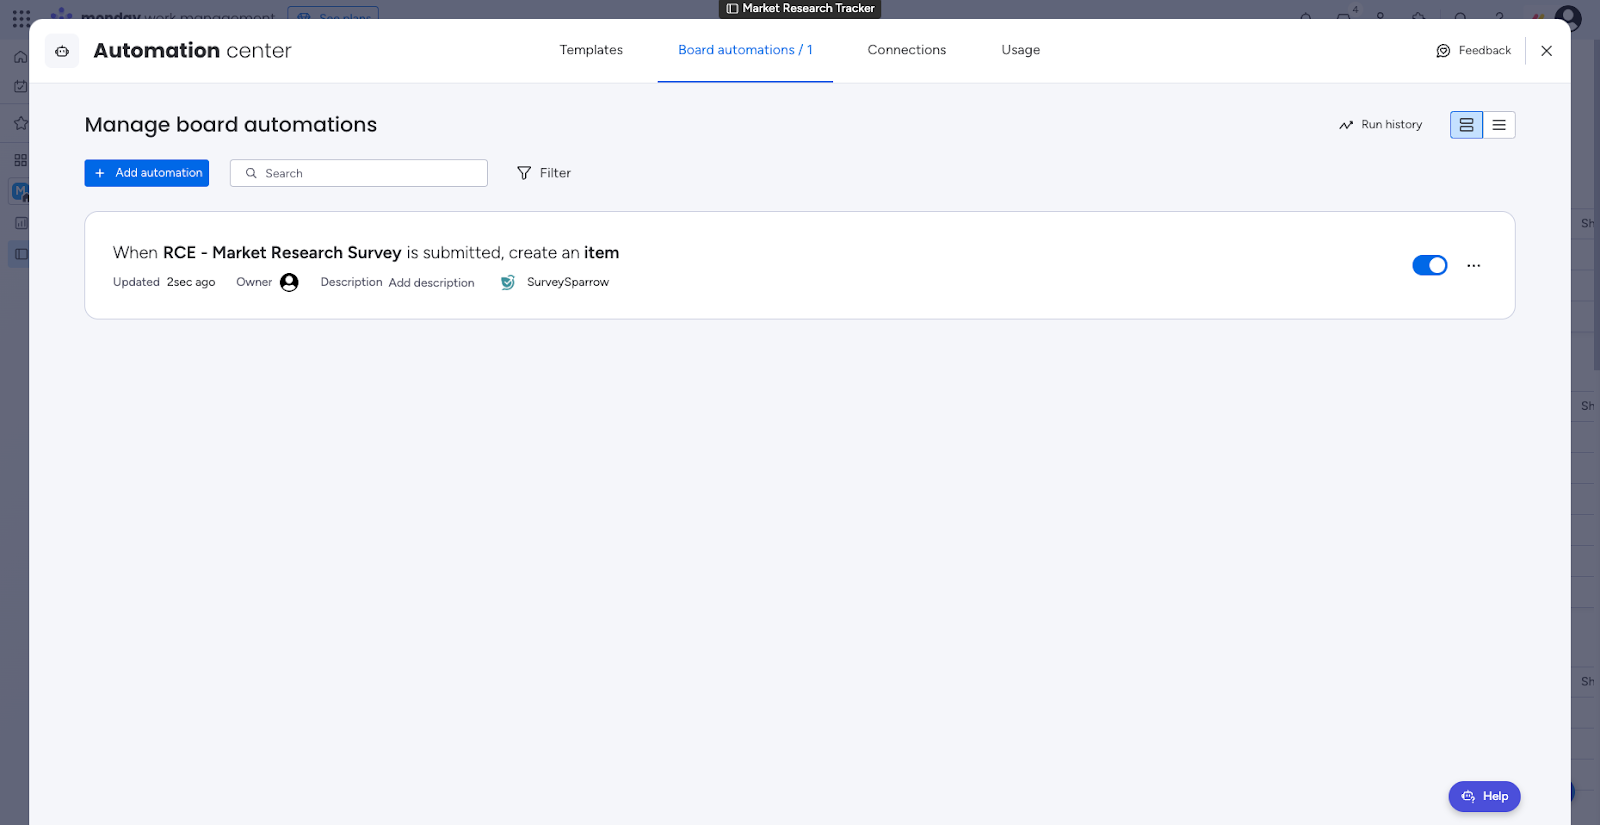
Task: Click the SurveySparrow integration icon
Action: tap(508, 283)
